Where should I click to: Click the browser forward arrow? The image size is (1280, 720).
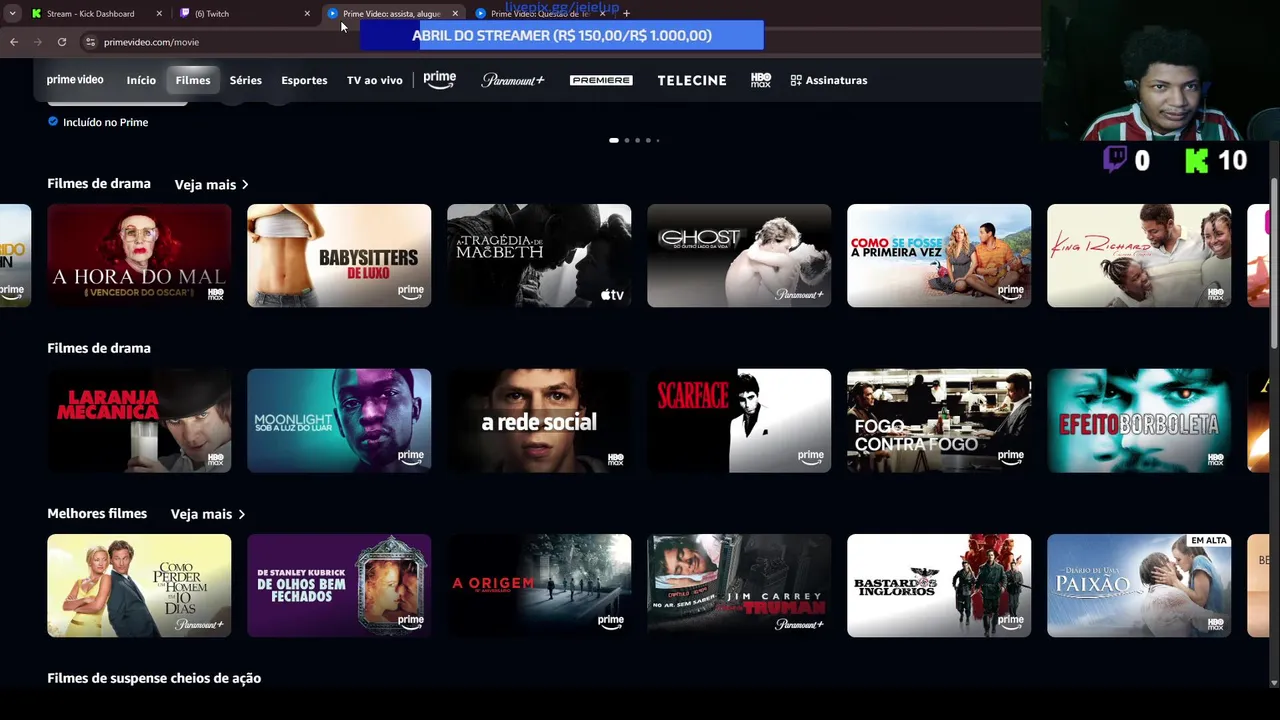tap(38, 42)
